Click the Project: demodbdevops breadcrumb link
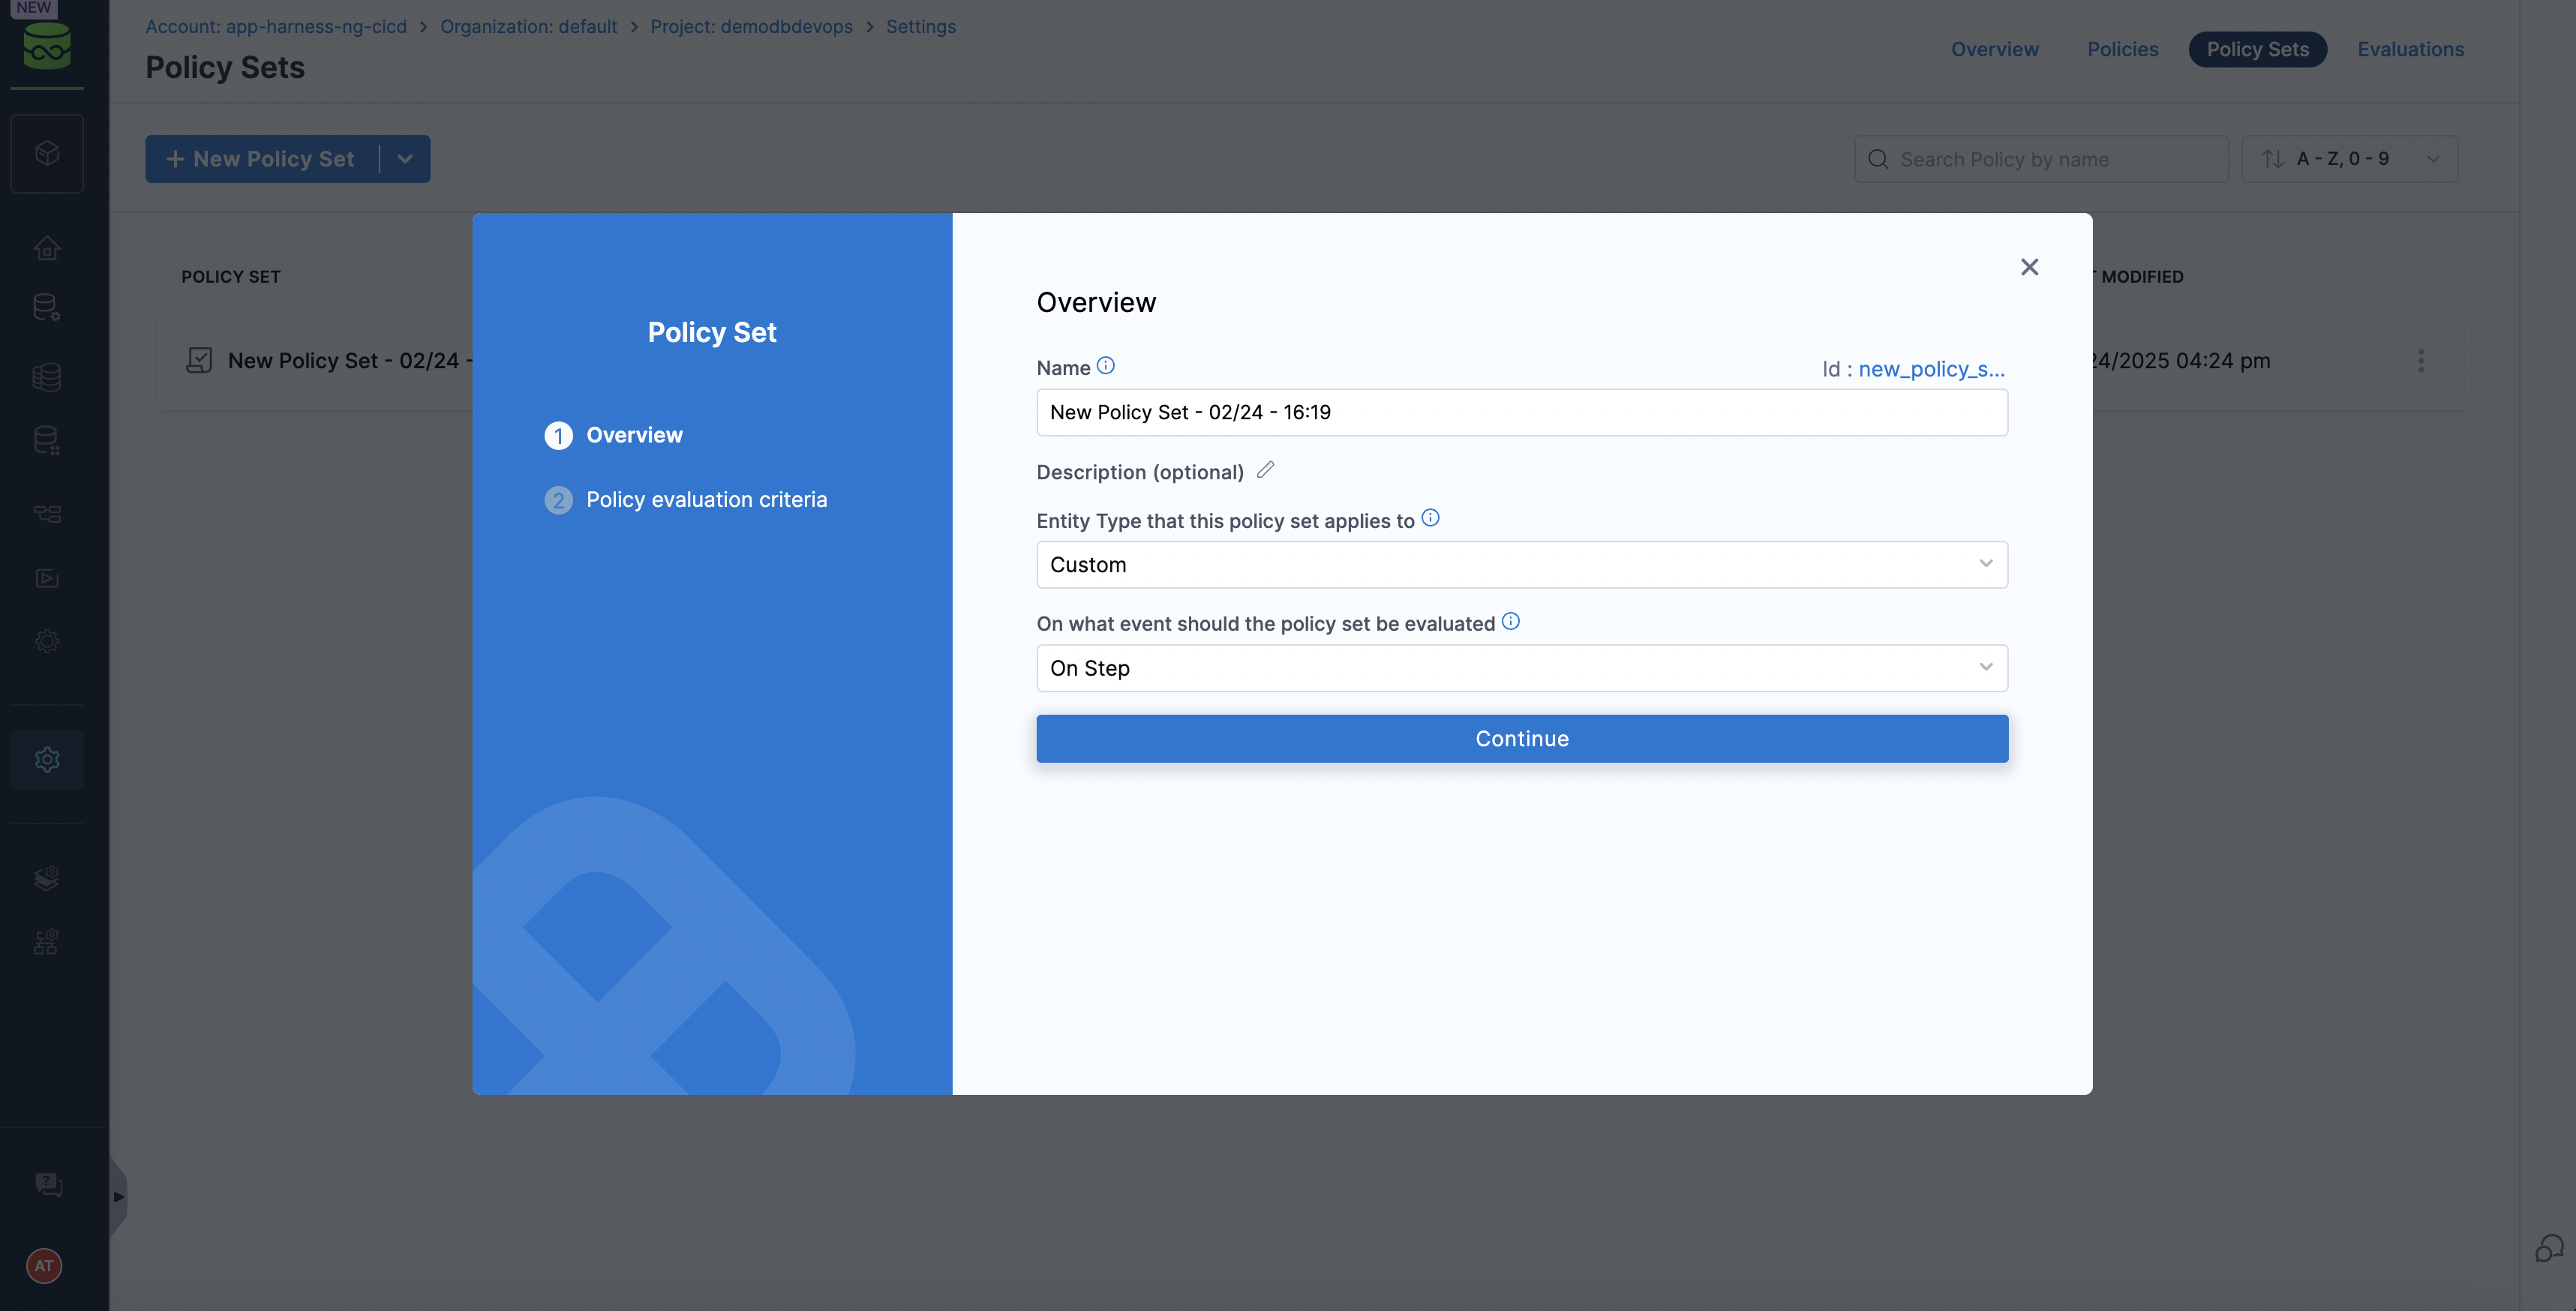The image size is (2576, 1311). [751, 27]
